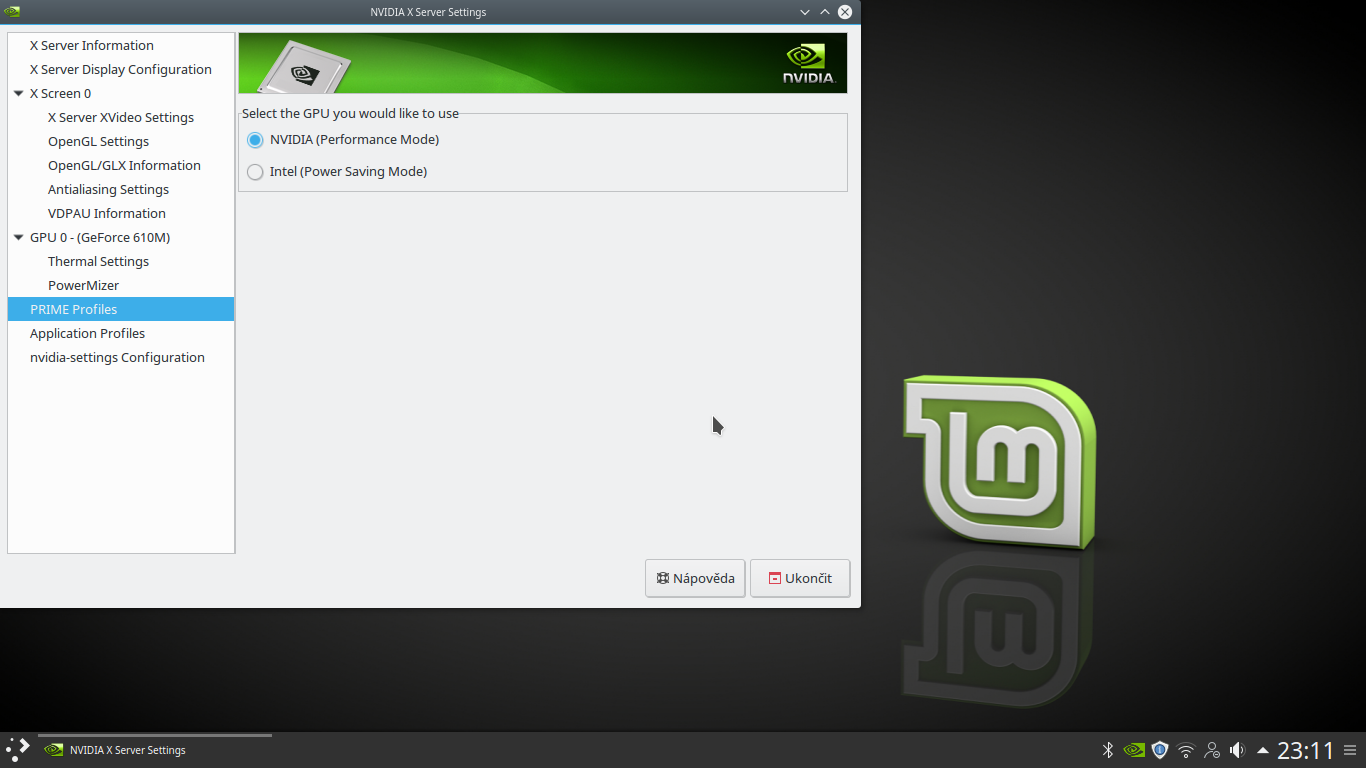Collapse the GPU 0 (GeForce 610M) branch
The height and width of the screenshot is (768, 1366).
[18, 237]
